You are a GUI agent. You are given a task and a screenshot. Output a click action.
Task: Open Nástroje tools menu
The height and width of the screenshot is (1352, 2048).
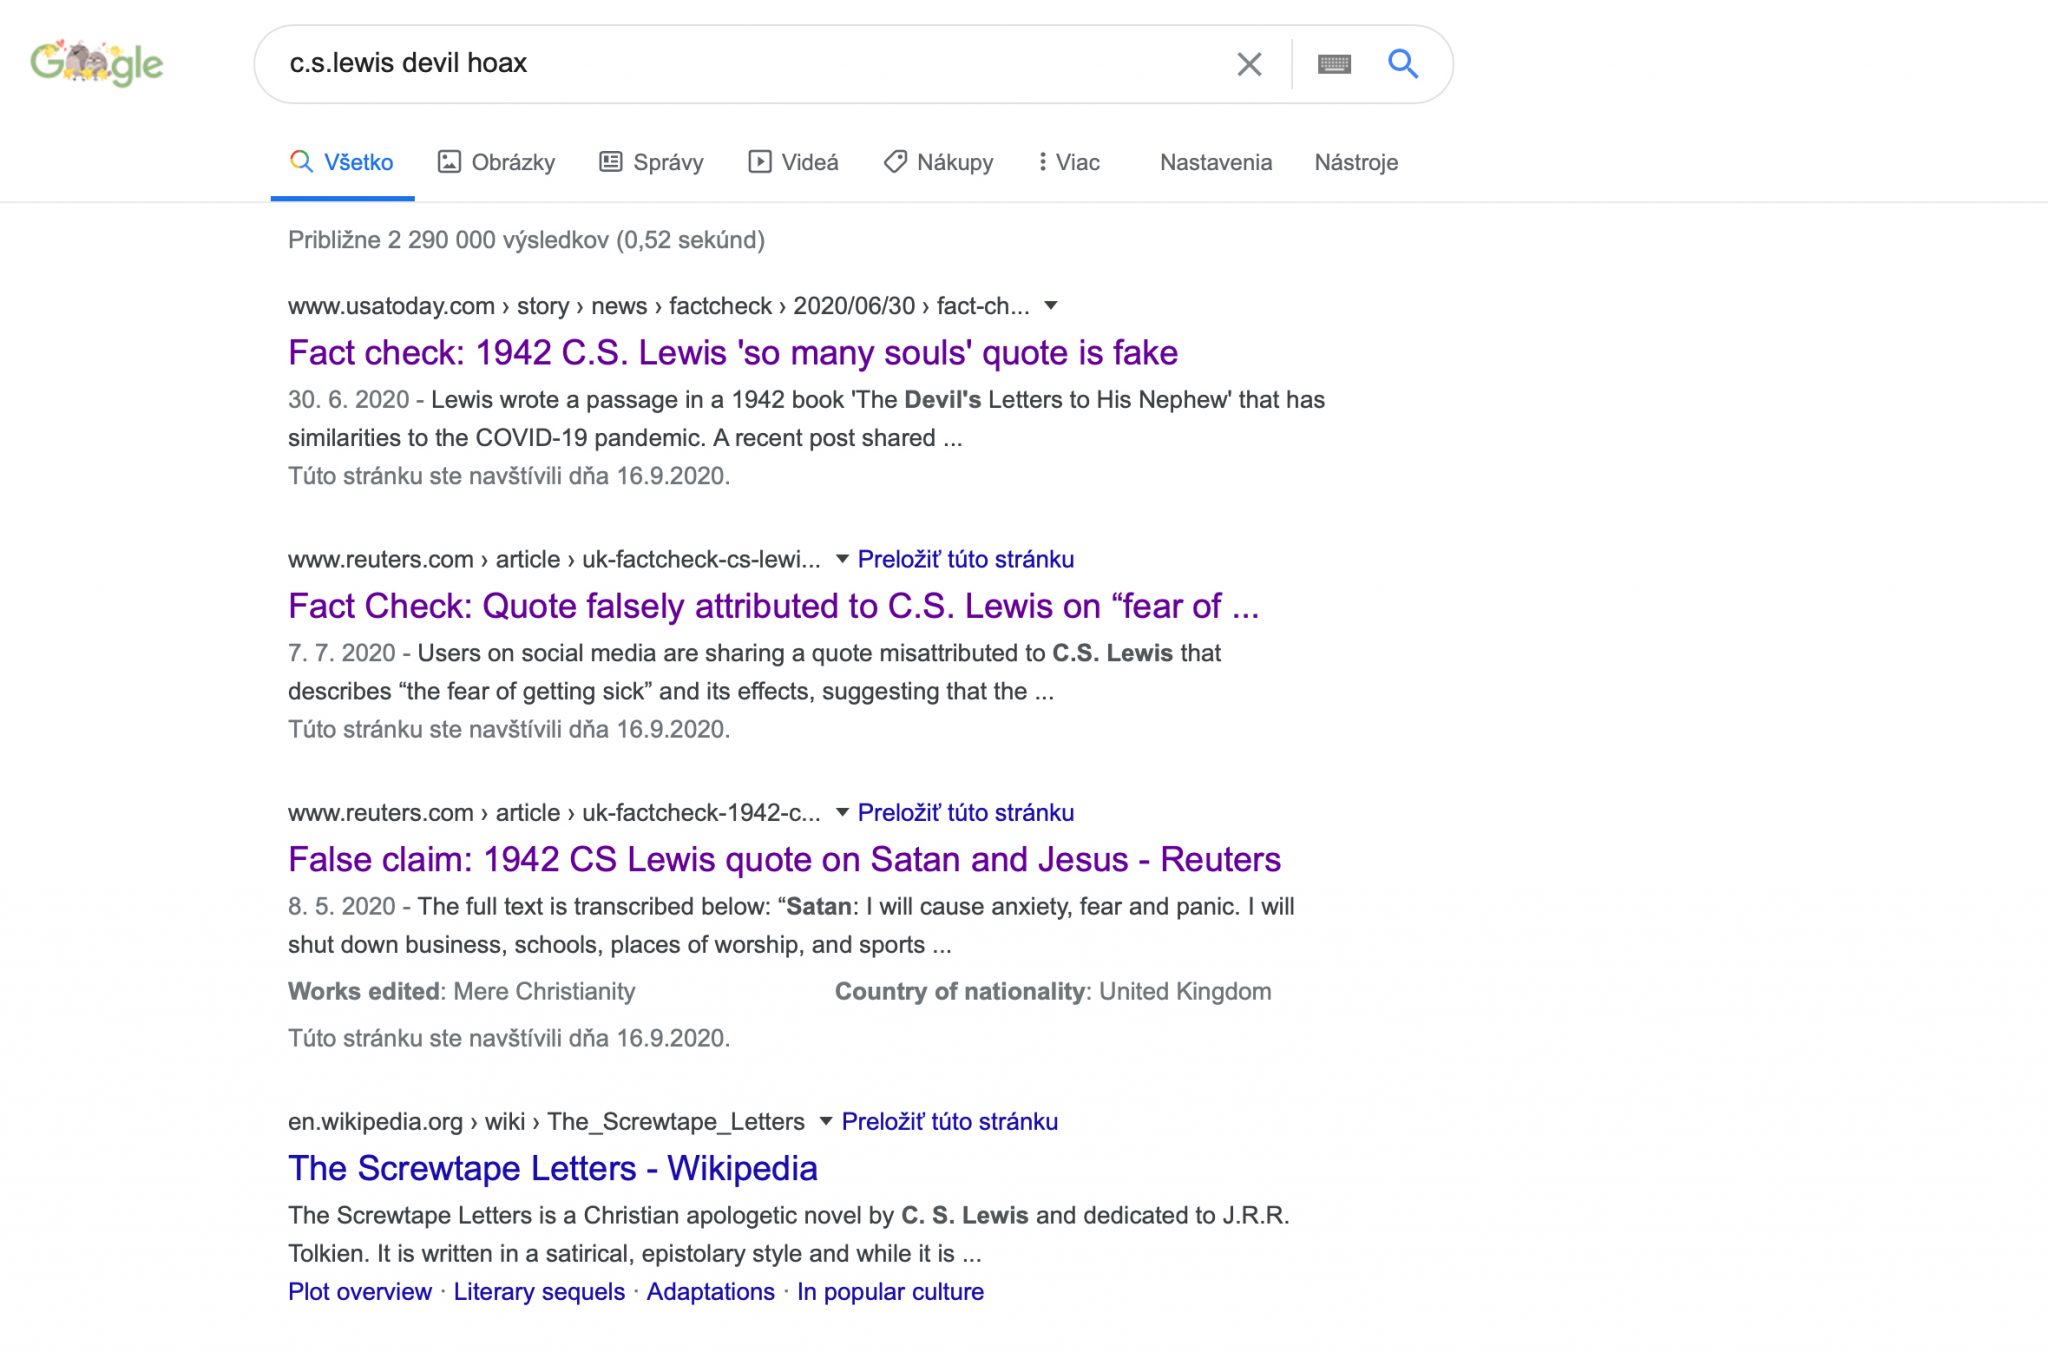coord(1356,162)
